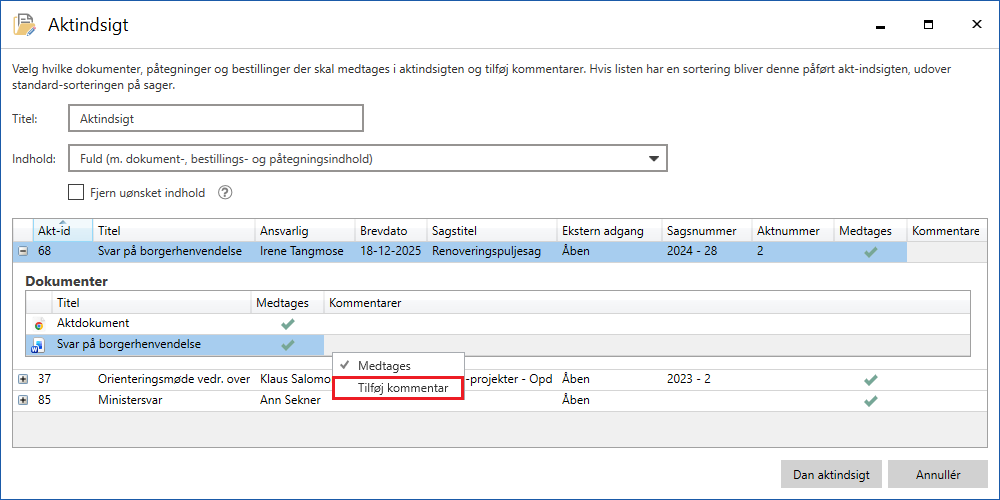Toggle Medtages checkmark for Ministersvar row
The height and width of the screenshot is (500, 1000).
(x=870, y=400)
